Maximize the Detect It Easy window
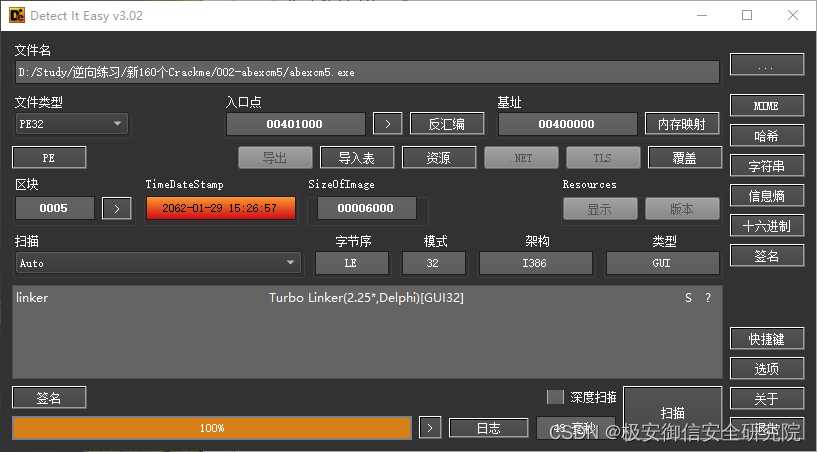817x452 pixels. pyautogui.click(x=747, y=15)
